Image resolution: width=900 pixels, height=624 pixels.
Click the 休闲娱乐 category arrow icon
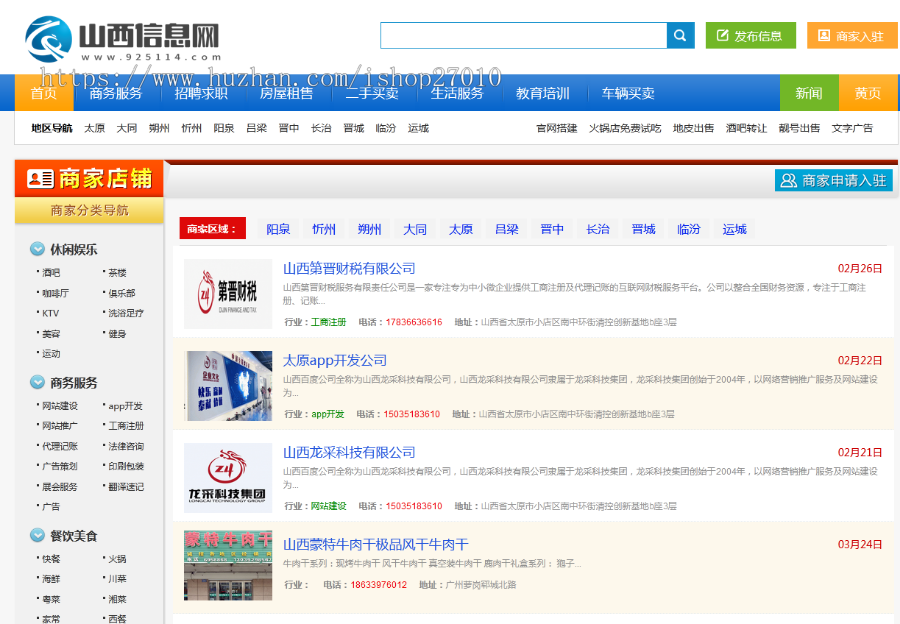point(37,249)
